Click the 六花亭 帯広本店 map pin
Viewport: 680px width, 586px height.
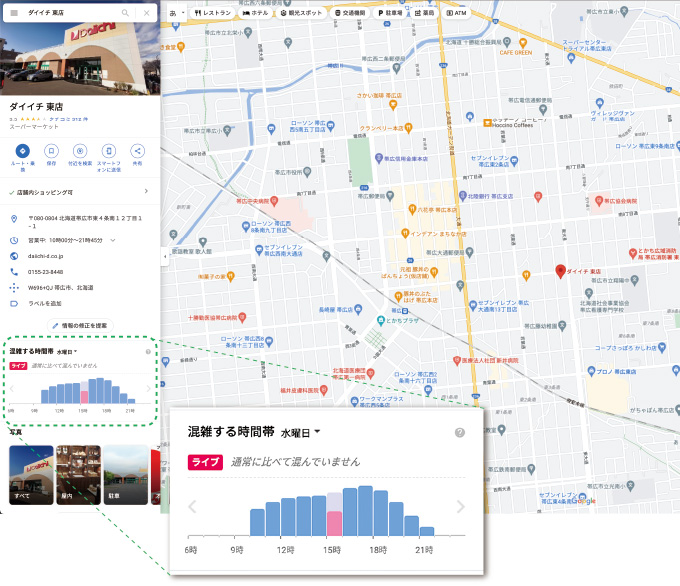coord(412,210)
